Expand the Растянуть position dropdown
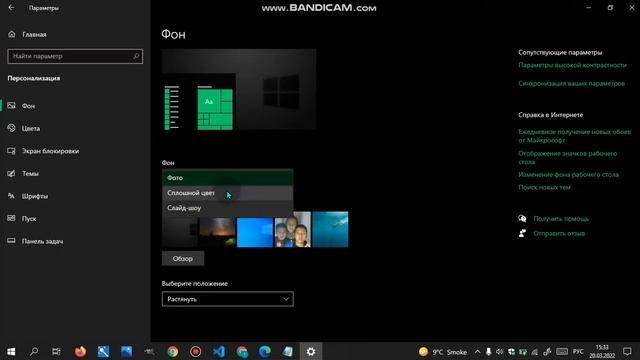 227,299
